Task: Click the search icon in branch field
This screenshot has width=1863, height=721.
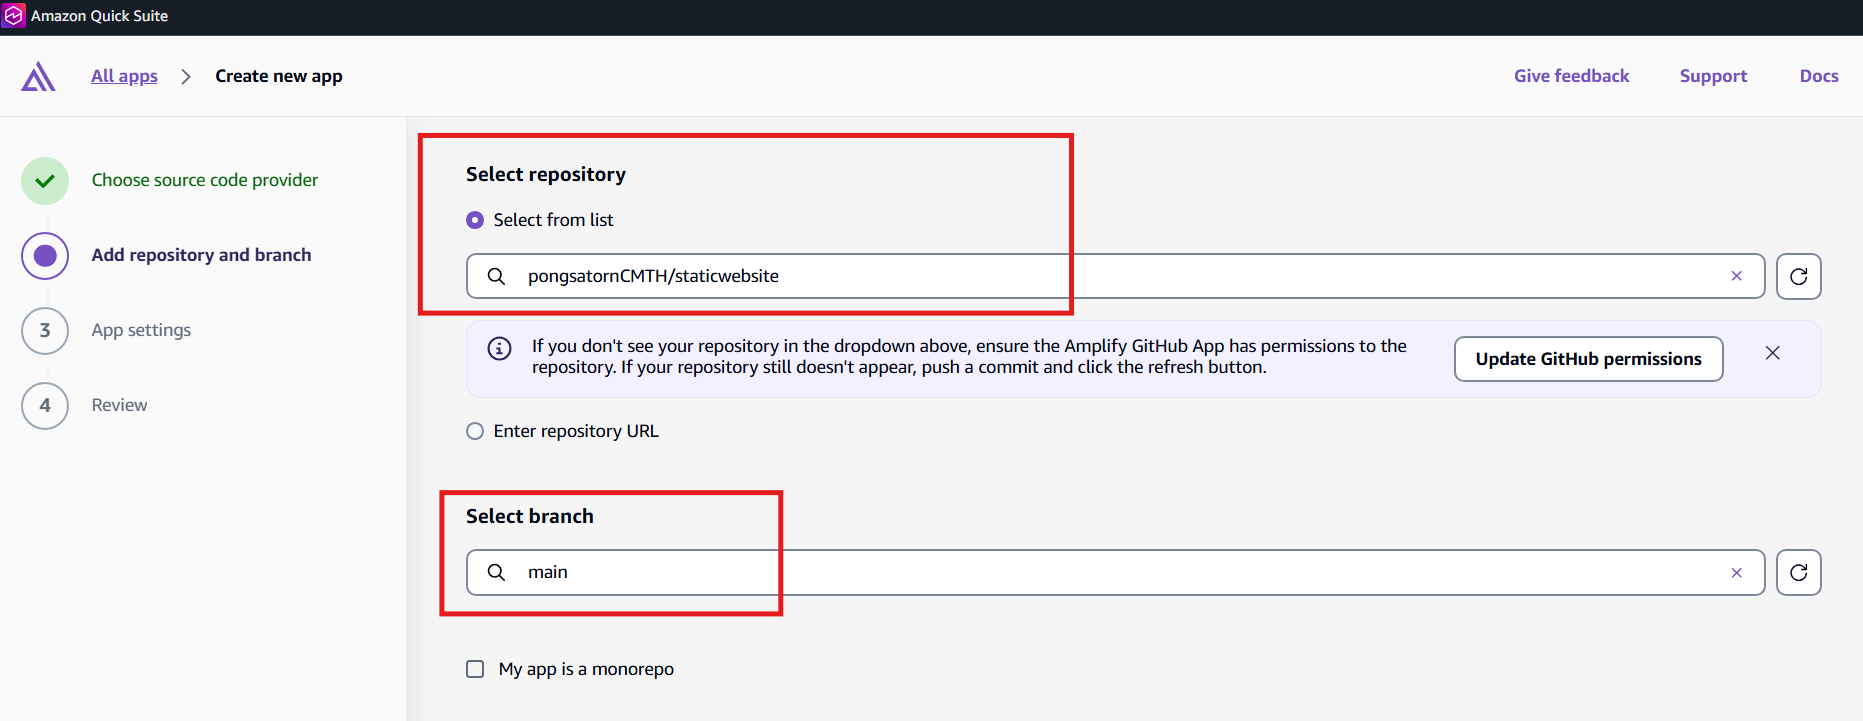Action: tap(496, 572)
